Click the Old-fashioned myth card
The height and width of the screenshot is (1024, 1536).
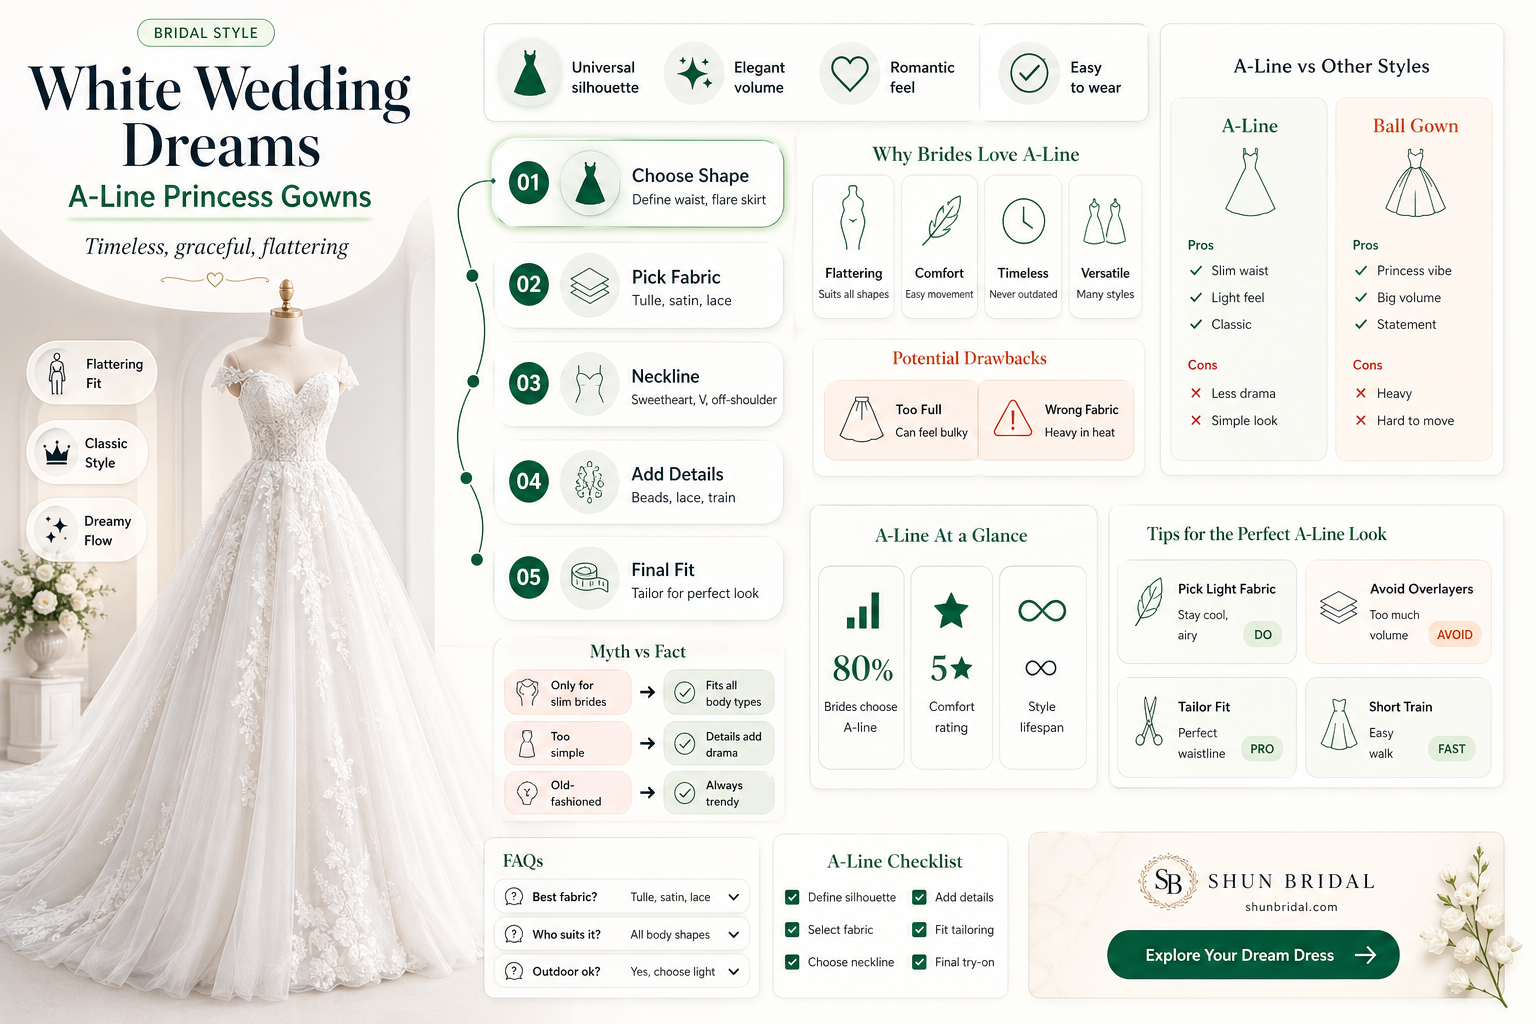tap(568, 793)
